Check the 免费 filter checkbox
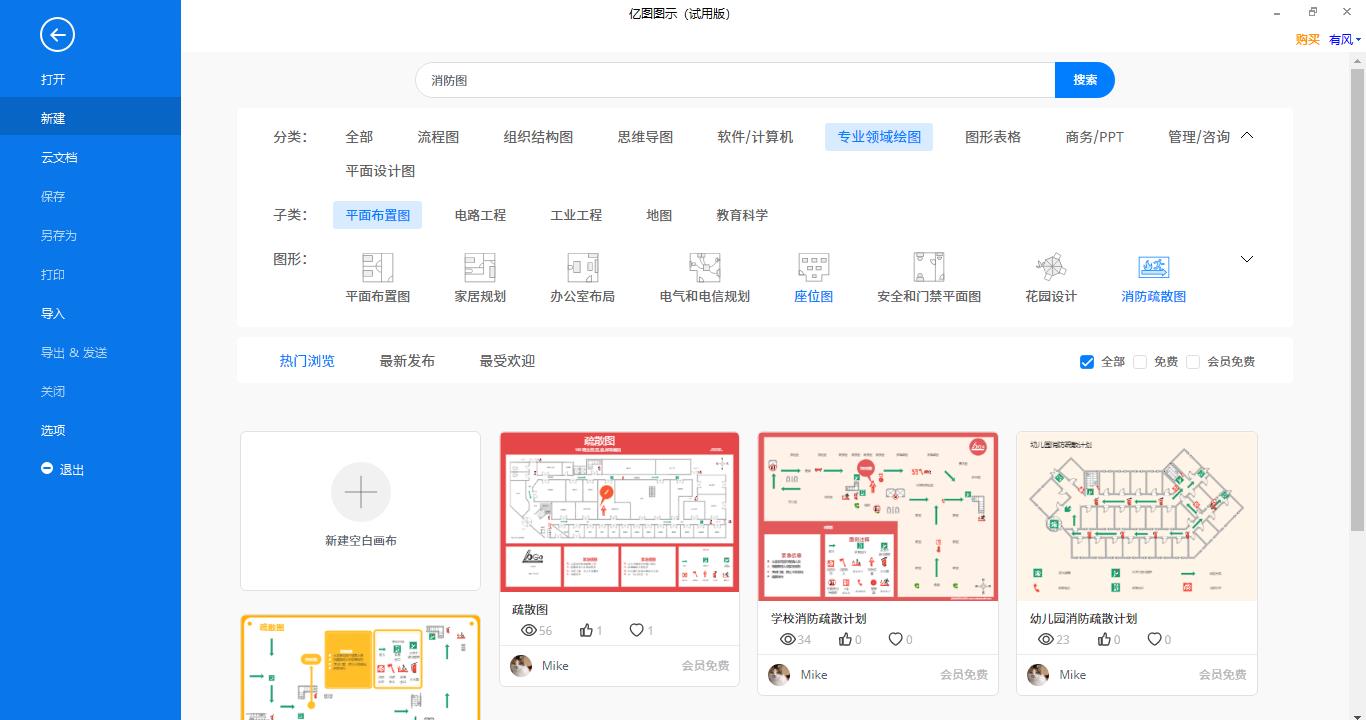 1140,362
